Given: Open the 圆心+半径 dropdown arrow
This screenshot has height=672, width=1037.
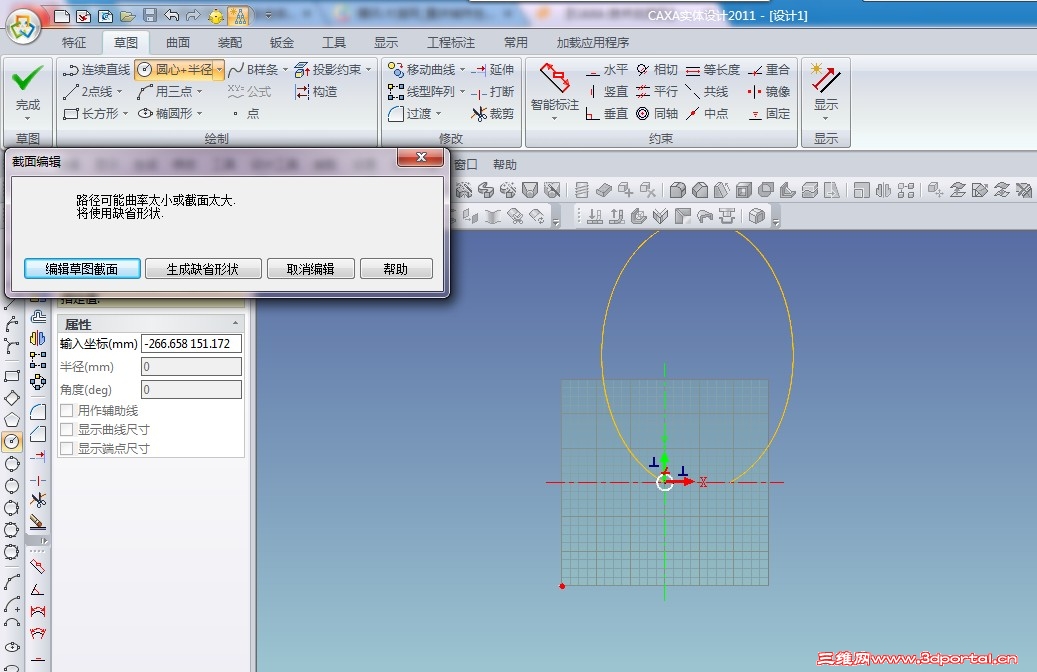Looking at the screenshot, I should 220,69.
